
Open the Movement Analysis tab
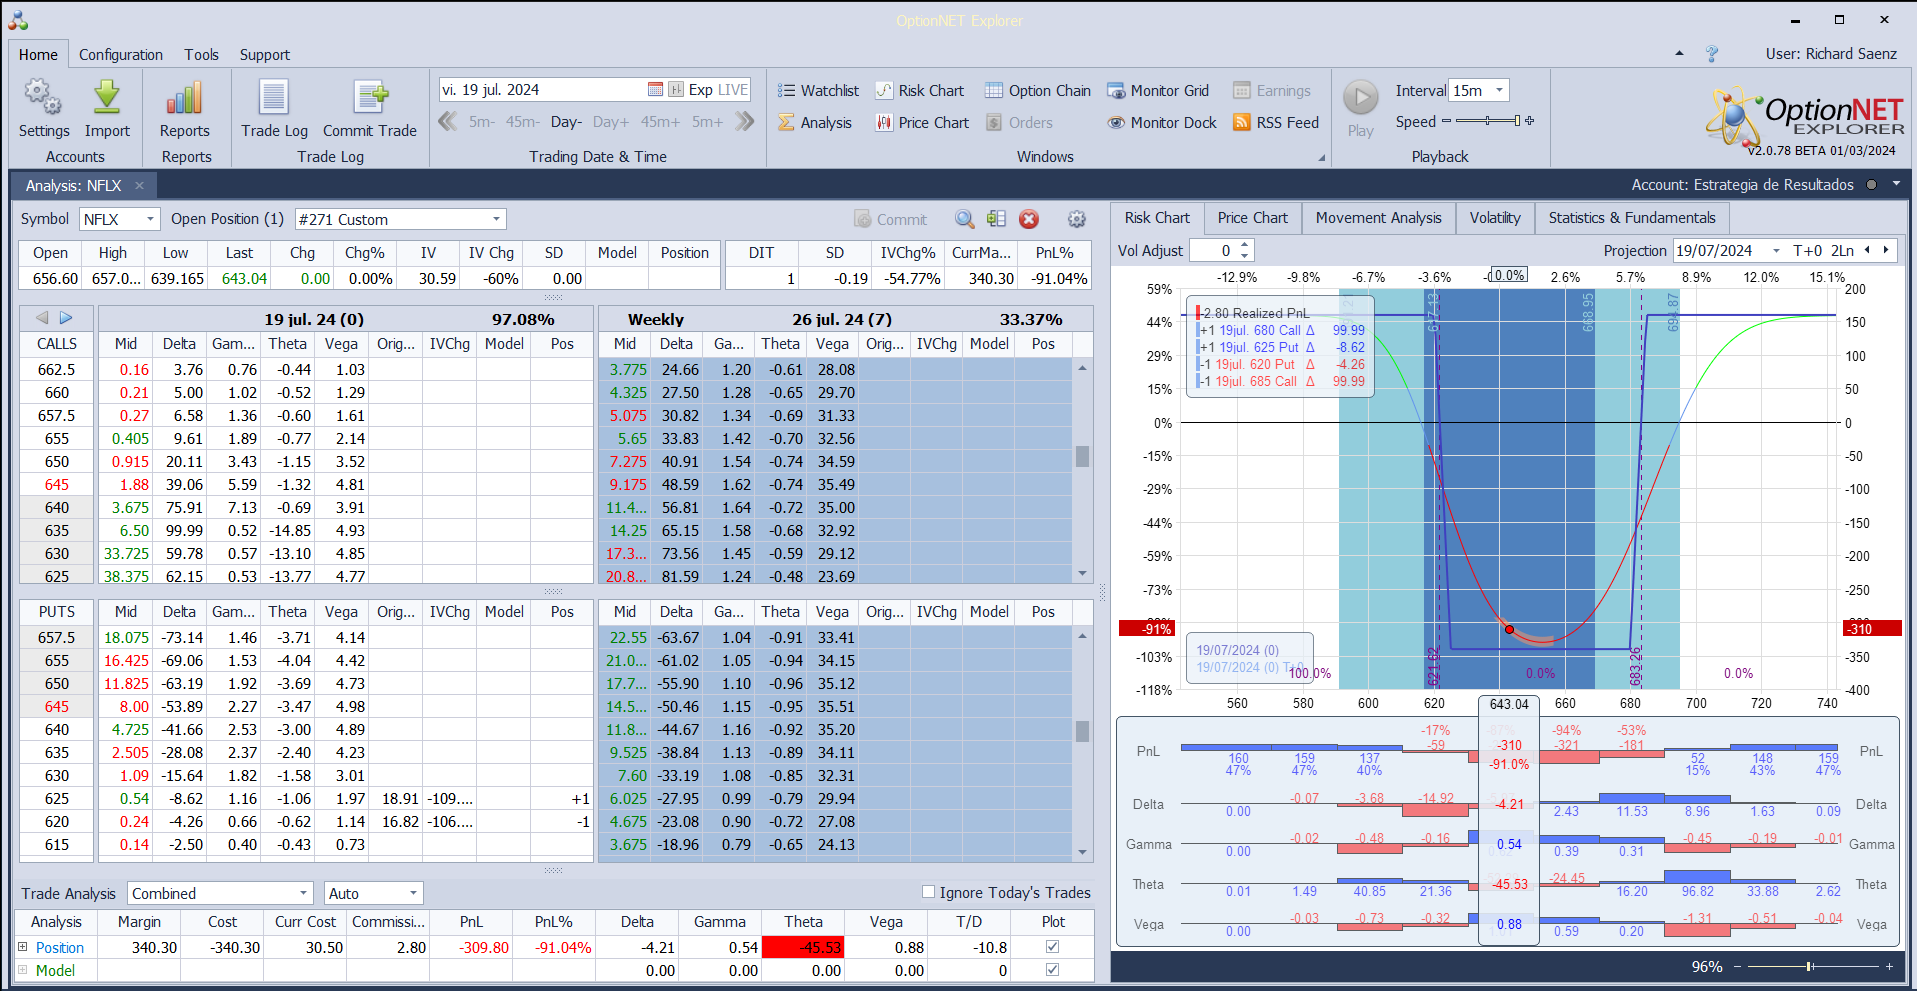pyautogui.click(x=1378, y=218)
